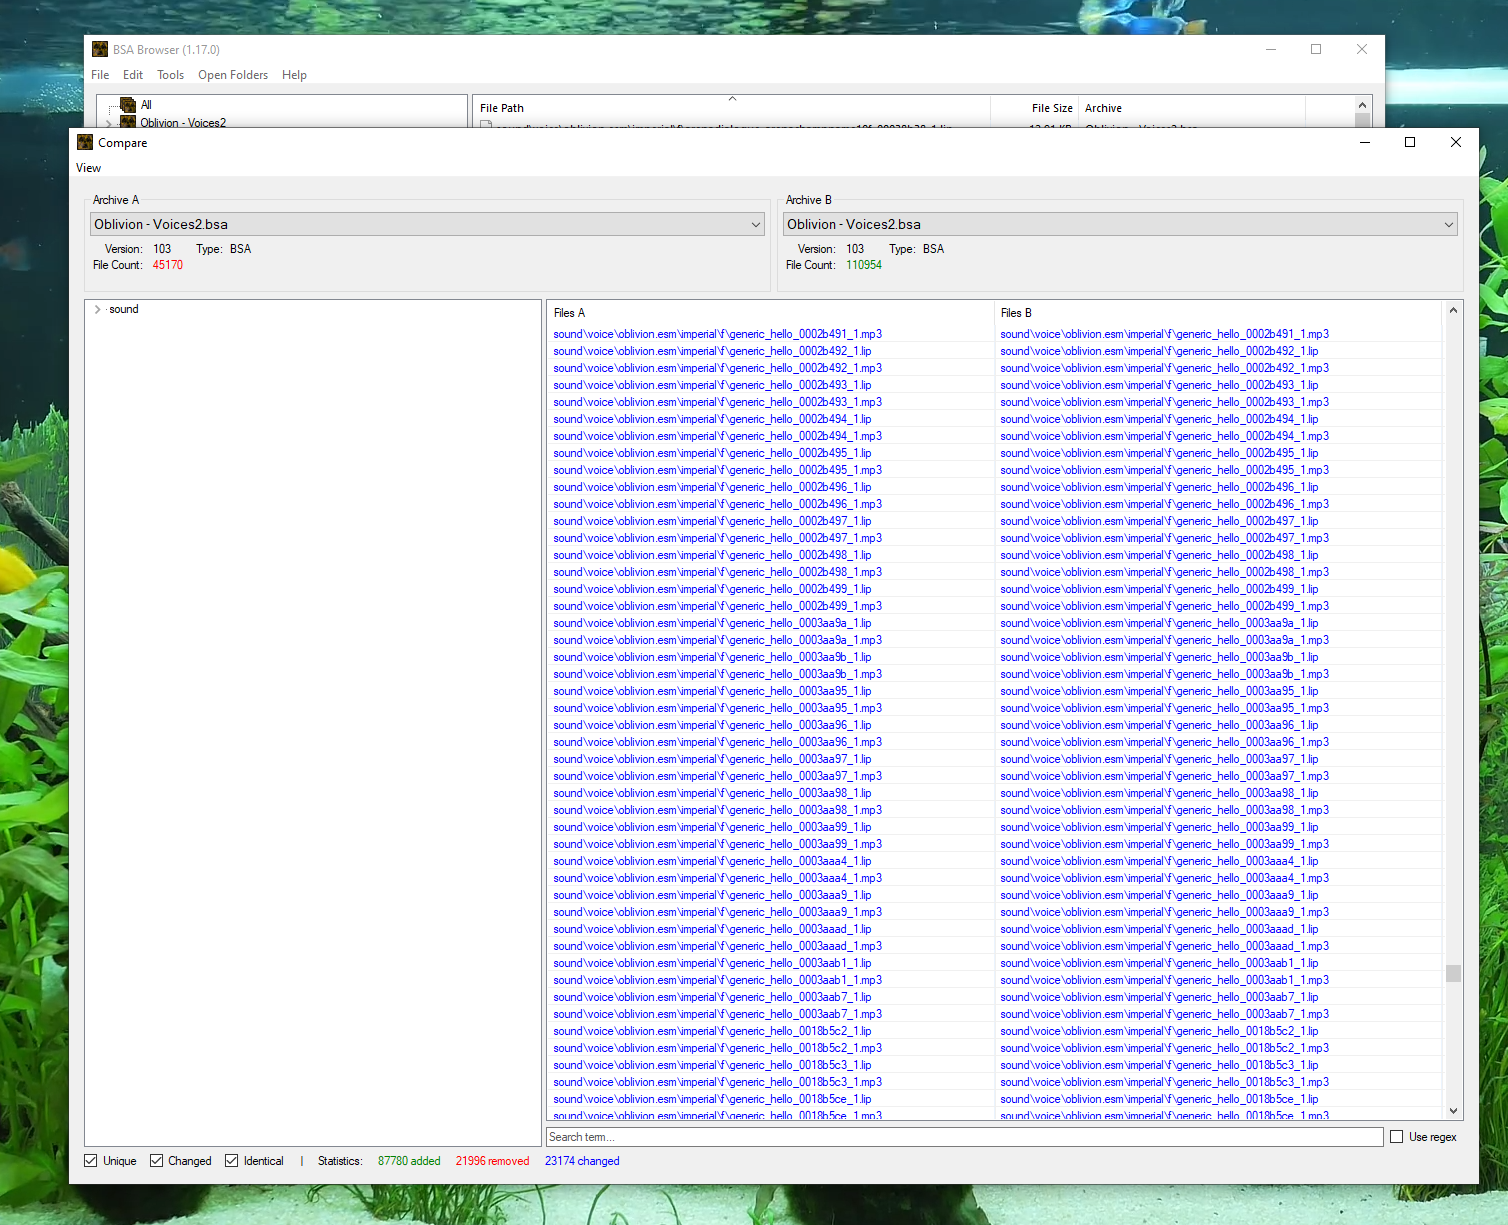The height and width of the screenshot is (1225, 1508).
Task: Click scroll up arrow of file list
Action: [1453, 311]
